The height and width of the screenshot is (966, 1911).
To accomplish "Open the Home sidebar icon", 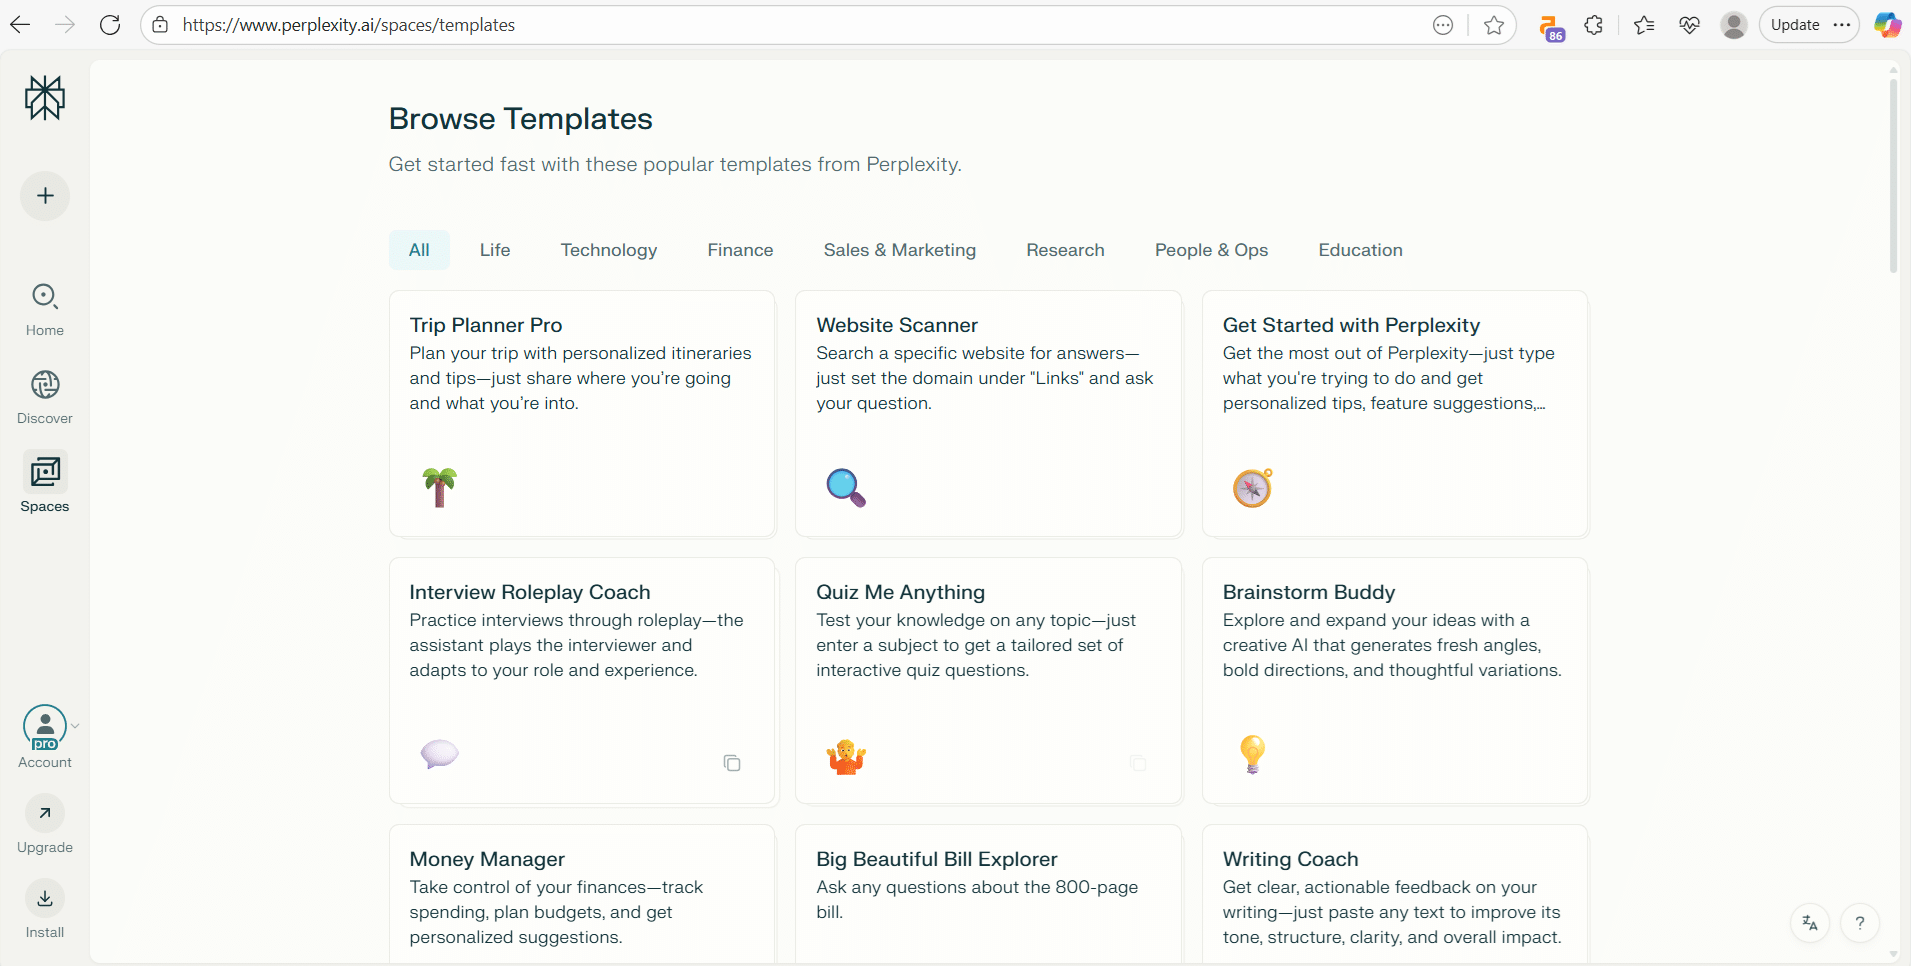I will tap(45, 297).
